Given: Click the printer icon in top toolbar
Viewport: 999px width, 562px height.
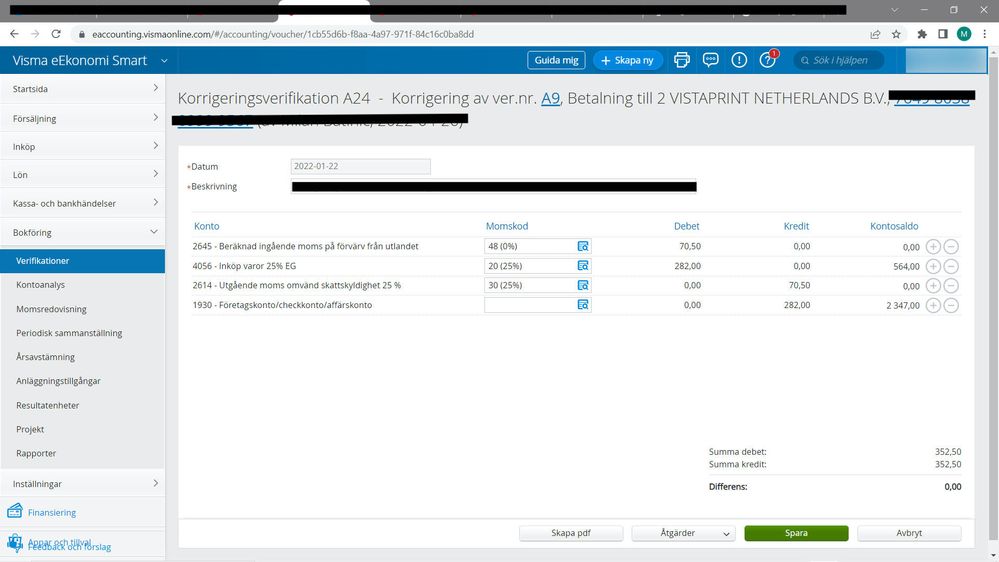Looking at the screenshot, I should [x=682, y=60].
